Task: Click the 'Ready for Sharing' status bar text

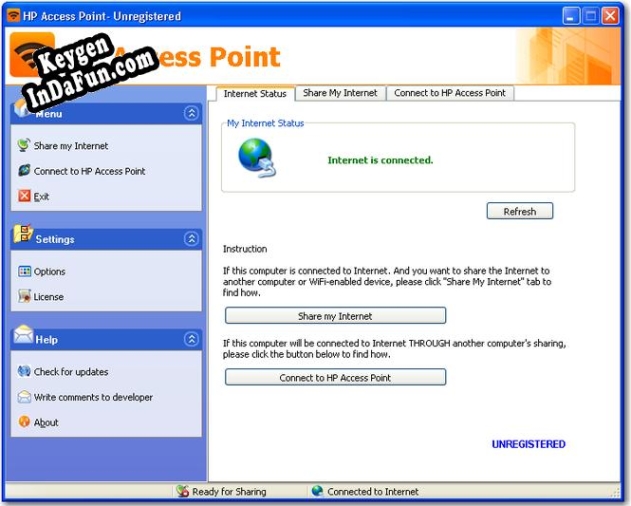Action: pos(229,492)
